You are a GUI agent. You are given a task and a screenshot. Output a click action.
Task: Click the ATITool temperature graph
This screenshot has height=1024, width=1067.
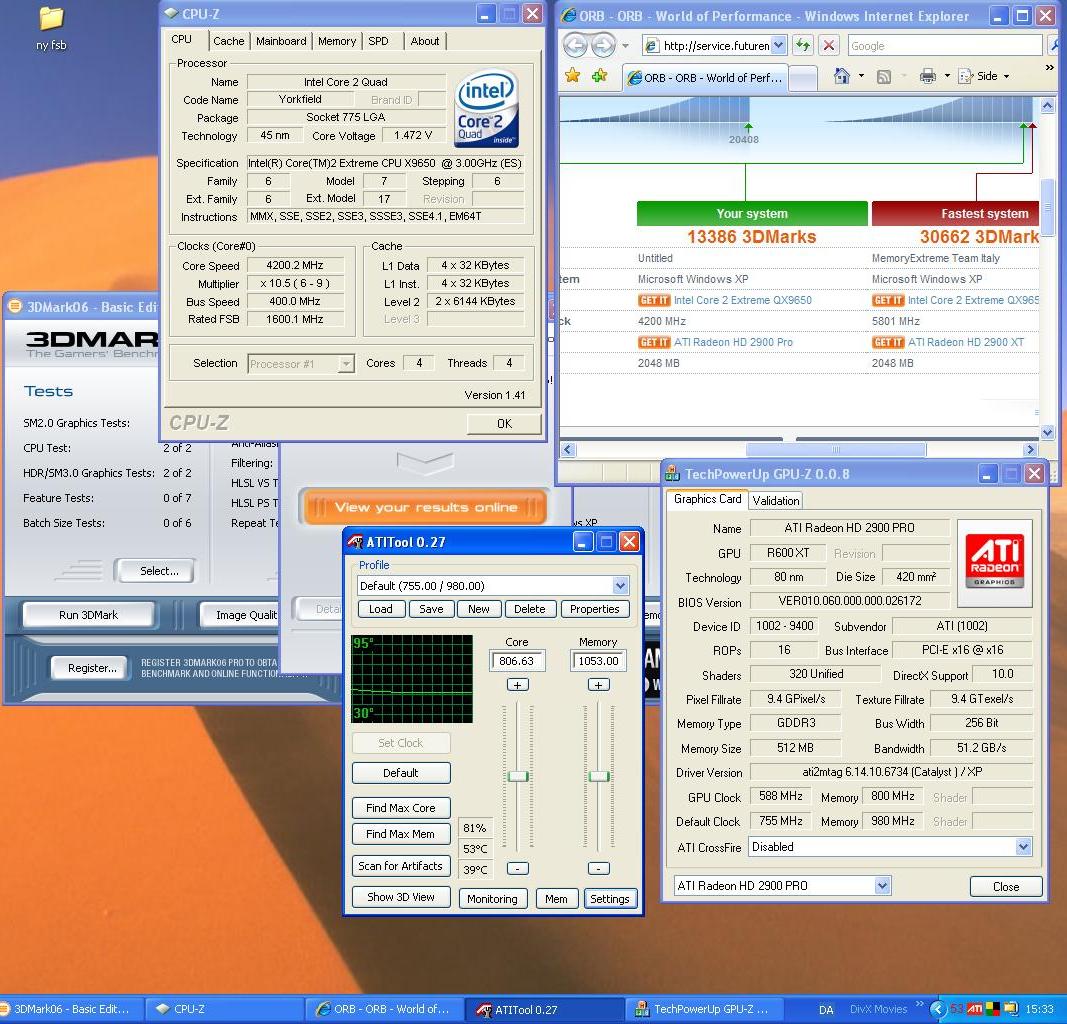[x=412, y=678]
